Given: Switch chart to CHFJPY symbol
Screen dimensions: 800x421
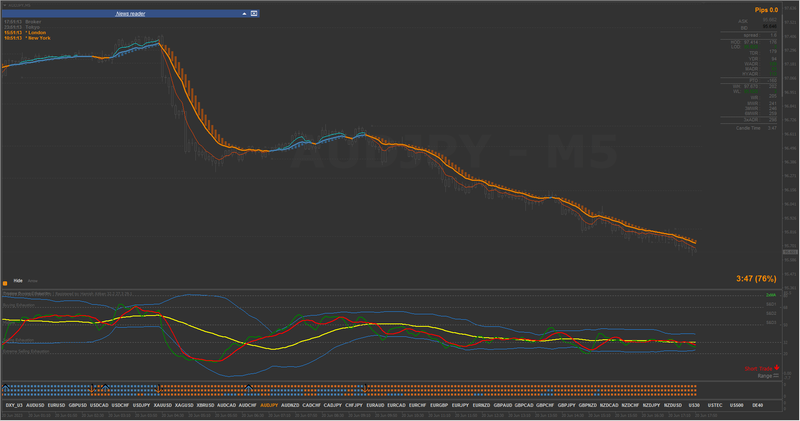Looking at the screenshot, I should [x=354, y=405].
